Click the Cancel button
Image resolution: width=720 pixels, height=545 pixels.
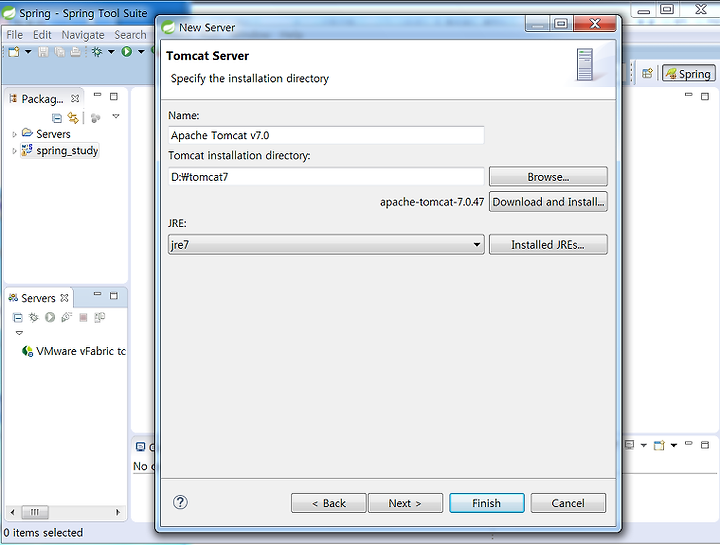[568, 503]
